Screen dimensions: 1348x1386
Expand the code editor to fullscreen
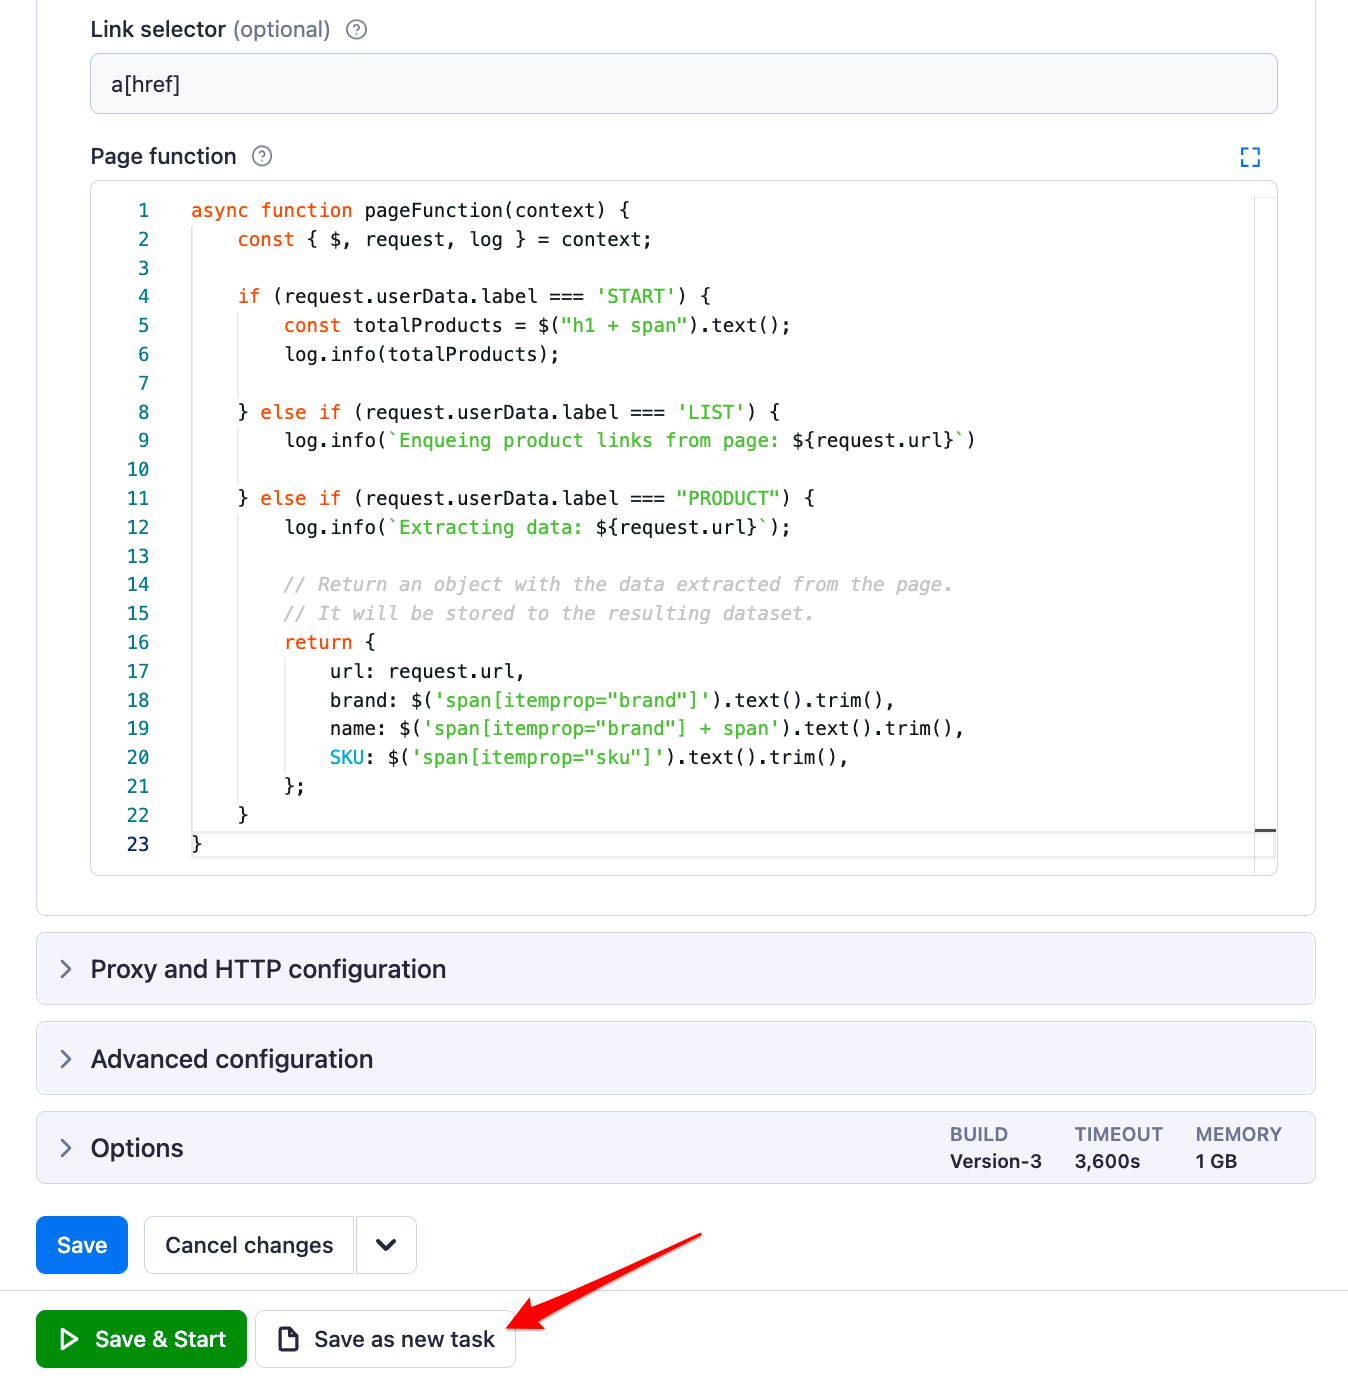pyautogui.click(x=1249, y=157)
